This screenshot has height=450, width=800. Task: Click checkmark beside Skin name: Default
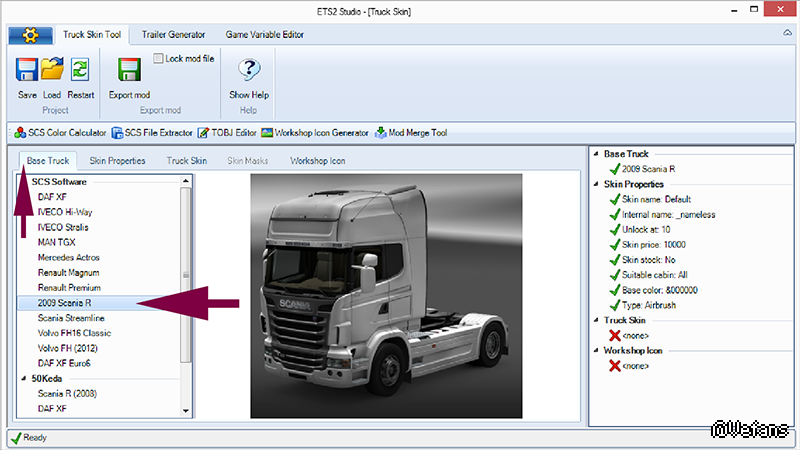click(x=615, y=199)
